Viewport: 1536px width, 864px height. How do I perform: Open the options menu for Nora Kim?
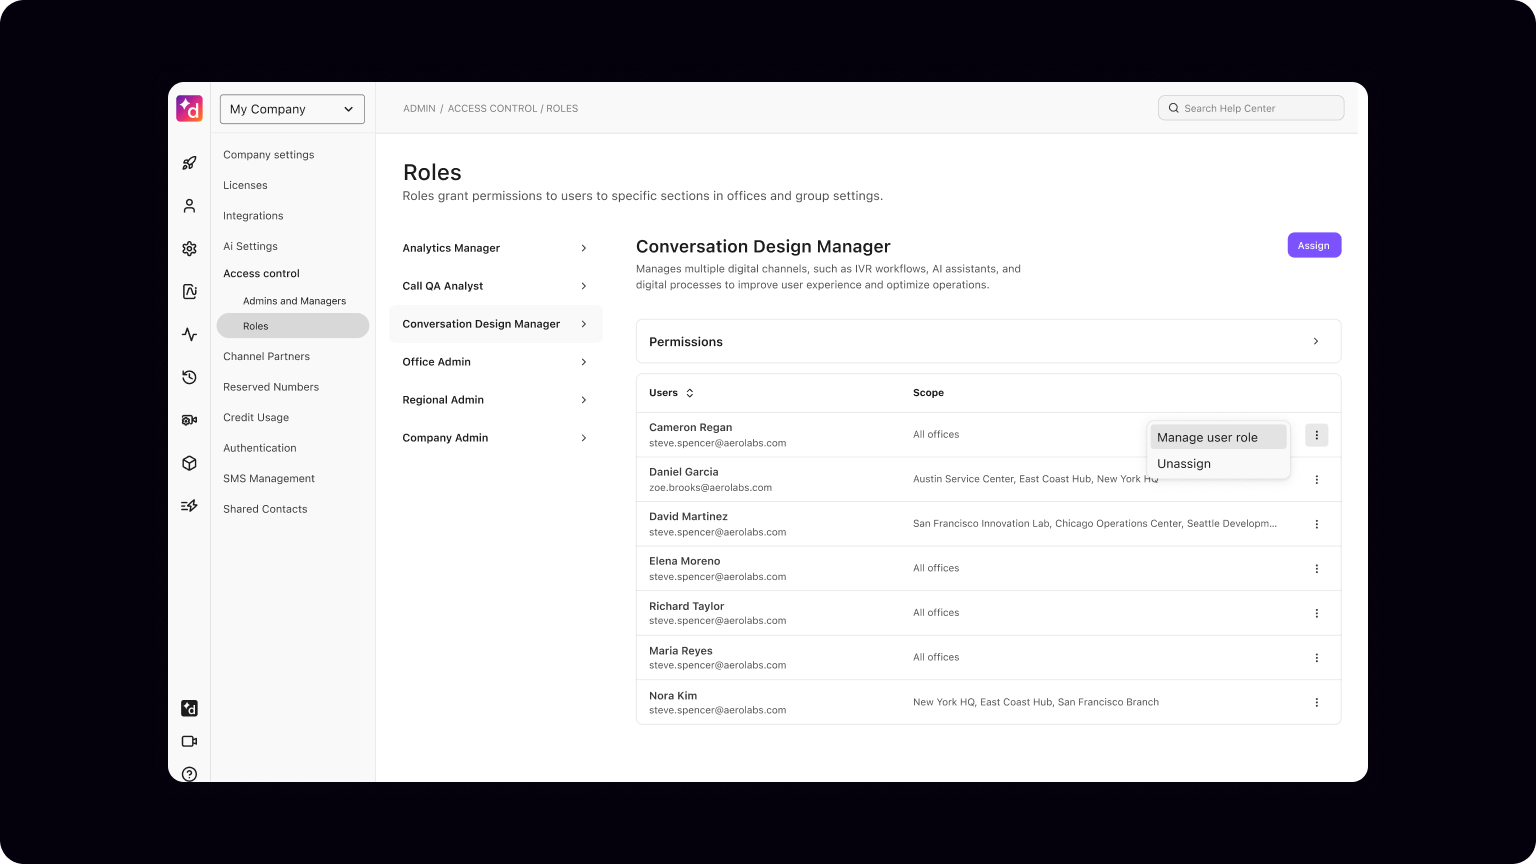point(1317,702)
